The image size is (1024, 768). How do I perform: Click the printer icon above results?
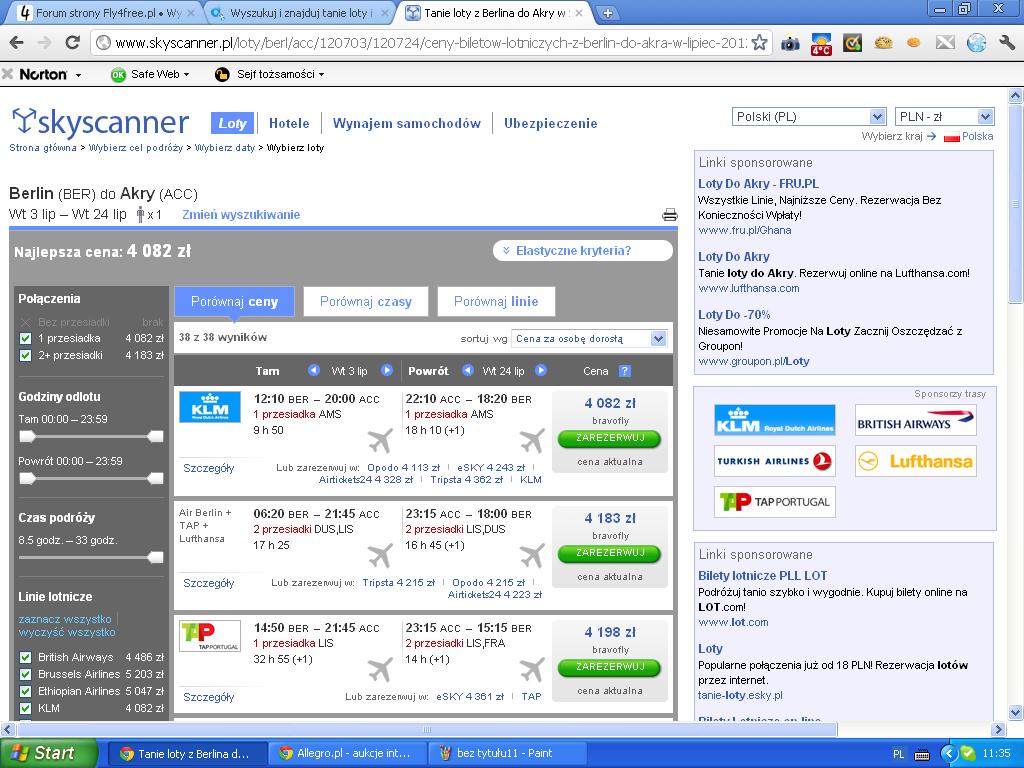pyautogui.click(x=669, y=214)
